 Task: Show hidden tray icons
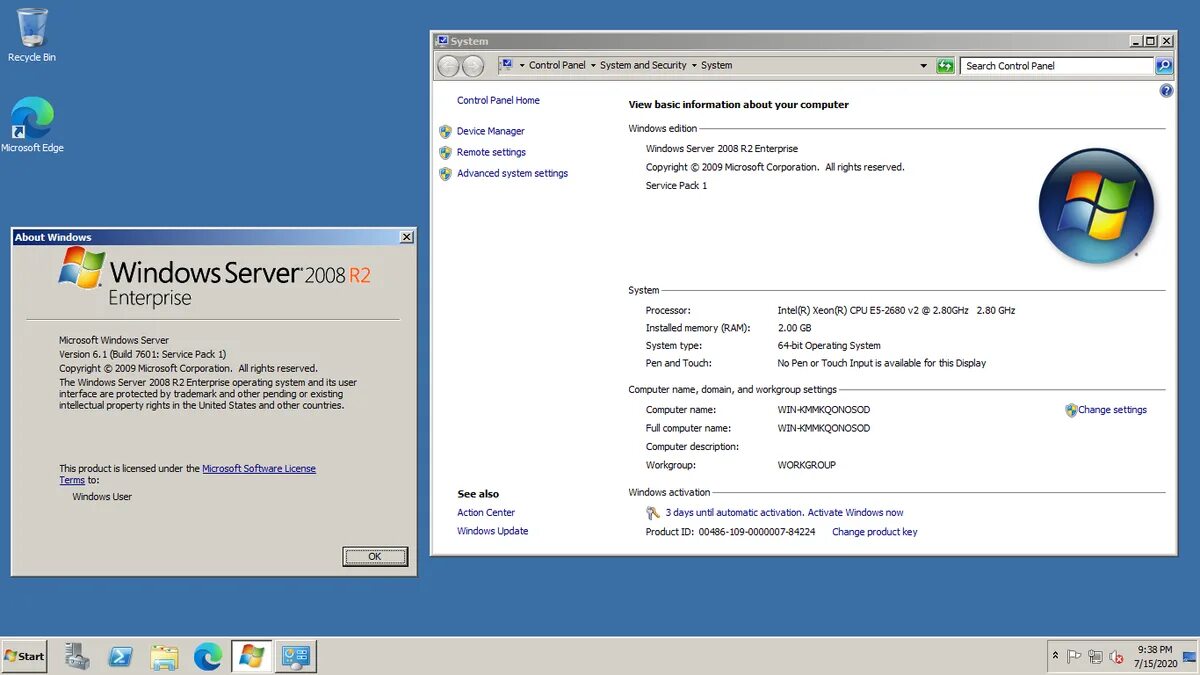pyautogui.click(x=1055, y=656)
